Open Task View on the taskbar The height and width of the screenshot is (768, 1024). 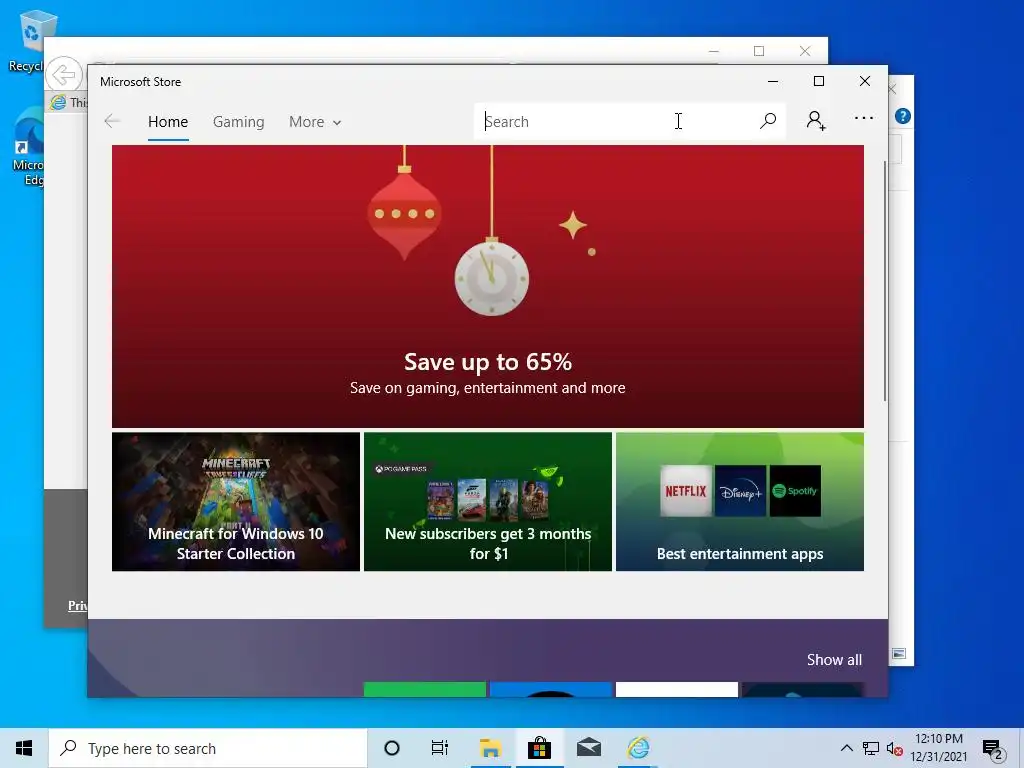click(x=440, y=748)
